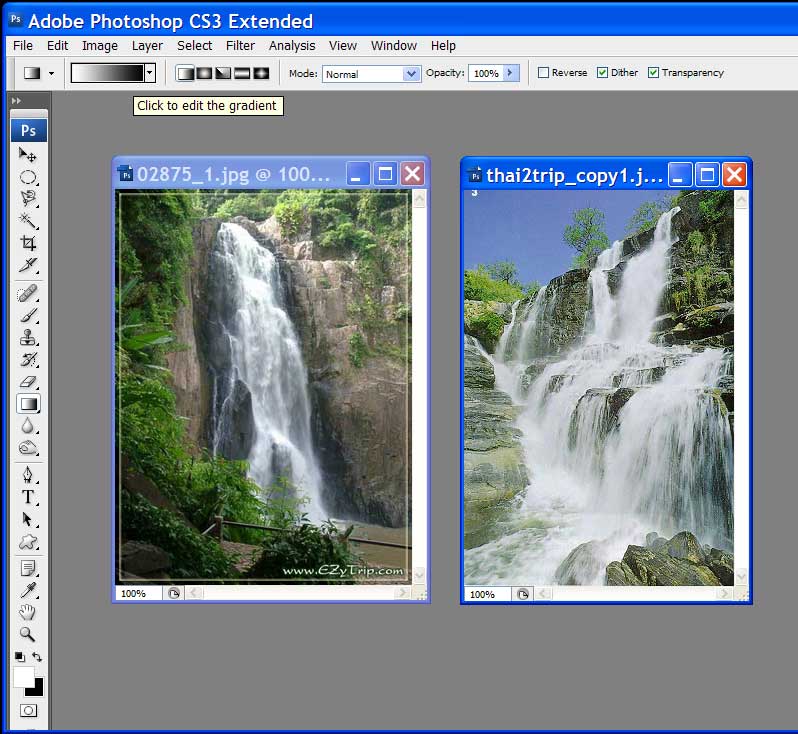Select the Notes tool
Image resolution: width=798 pixels, height=734 pixels.
tap(28, 568)
